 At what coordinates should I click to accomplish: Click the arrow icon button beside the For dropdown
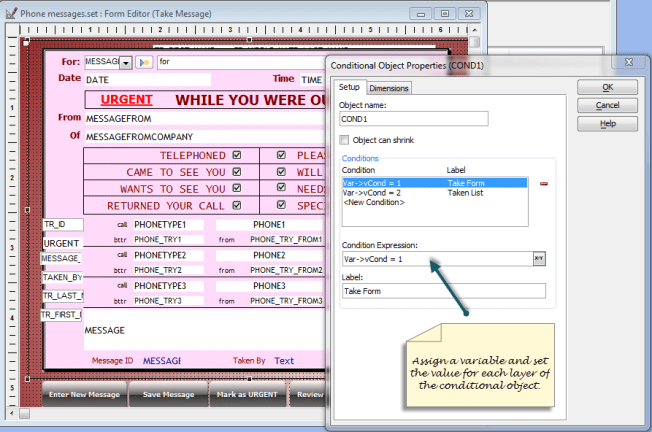[x=144, y=62]
